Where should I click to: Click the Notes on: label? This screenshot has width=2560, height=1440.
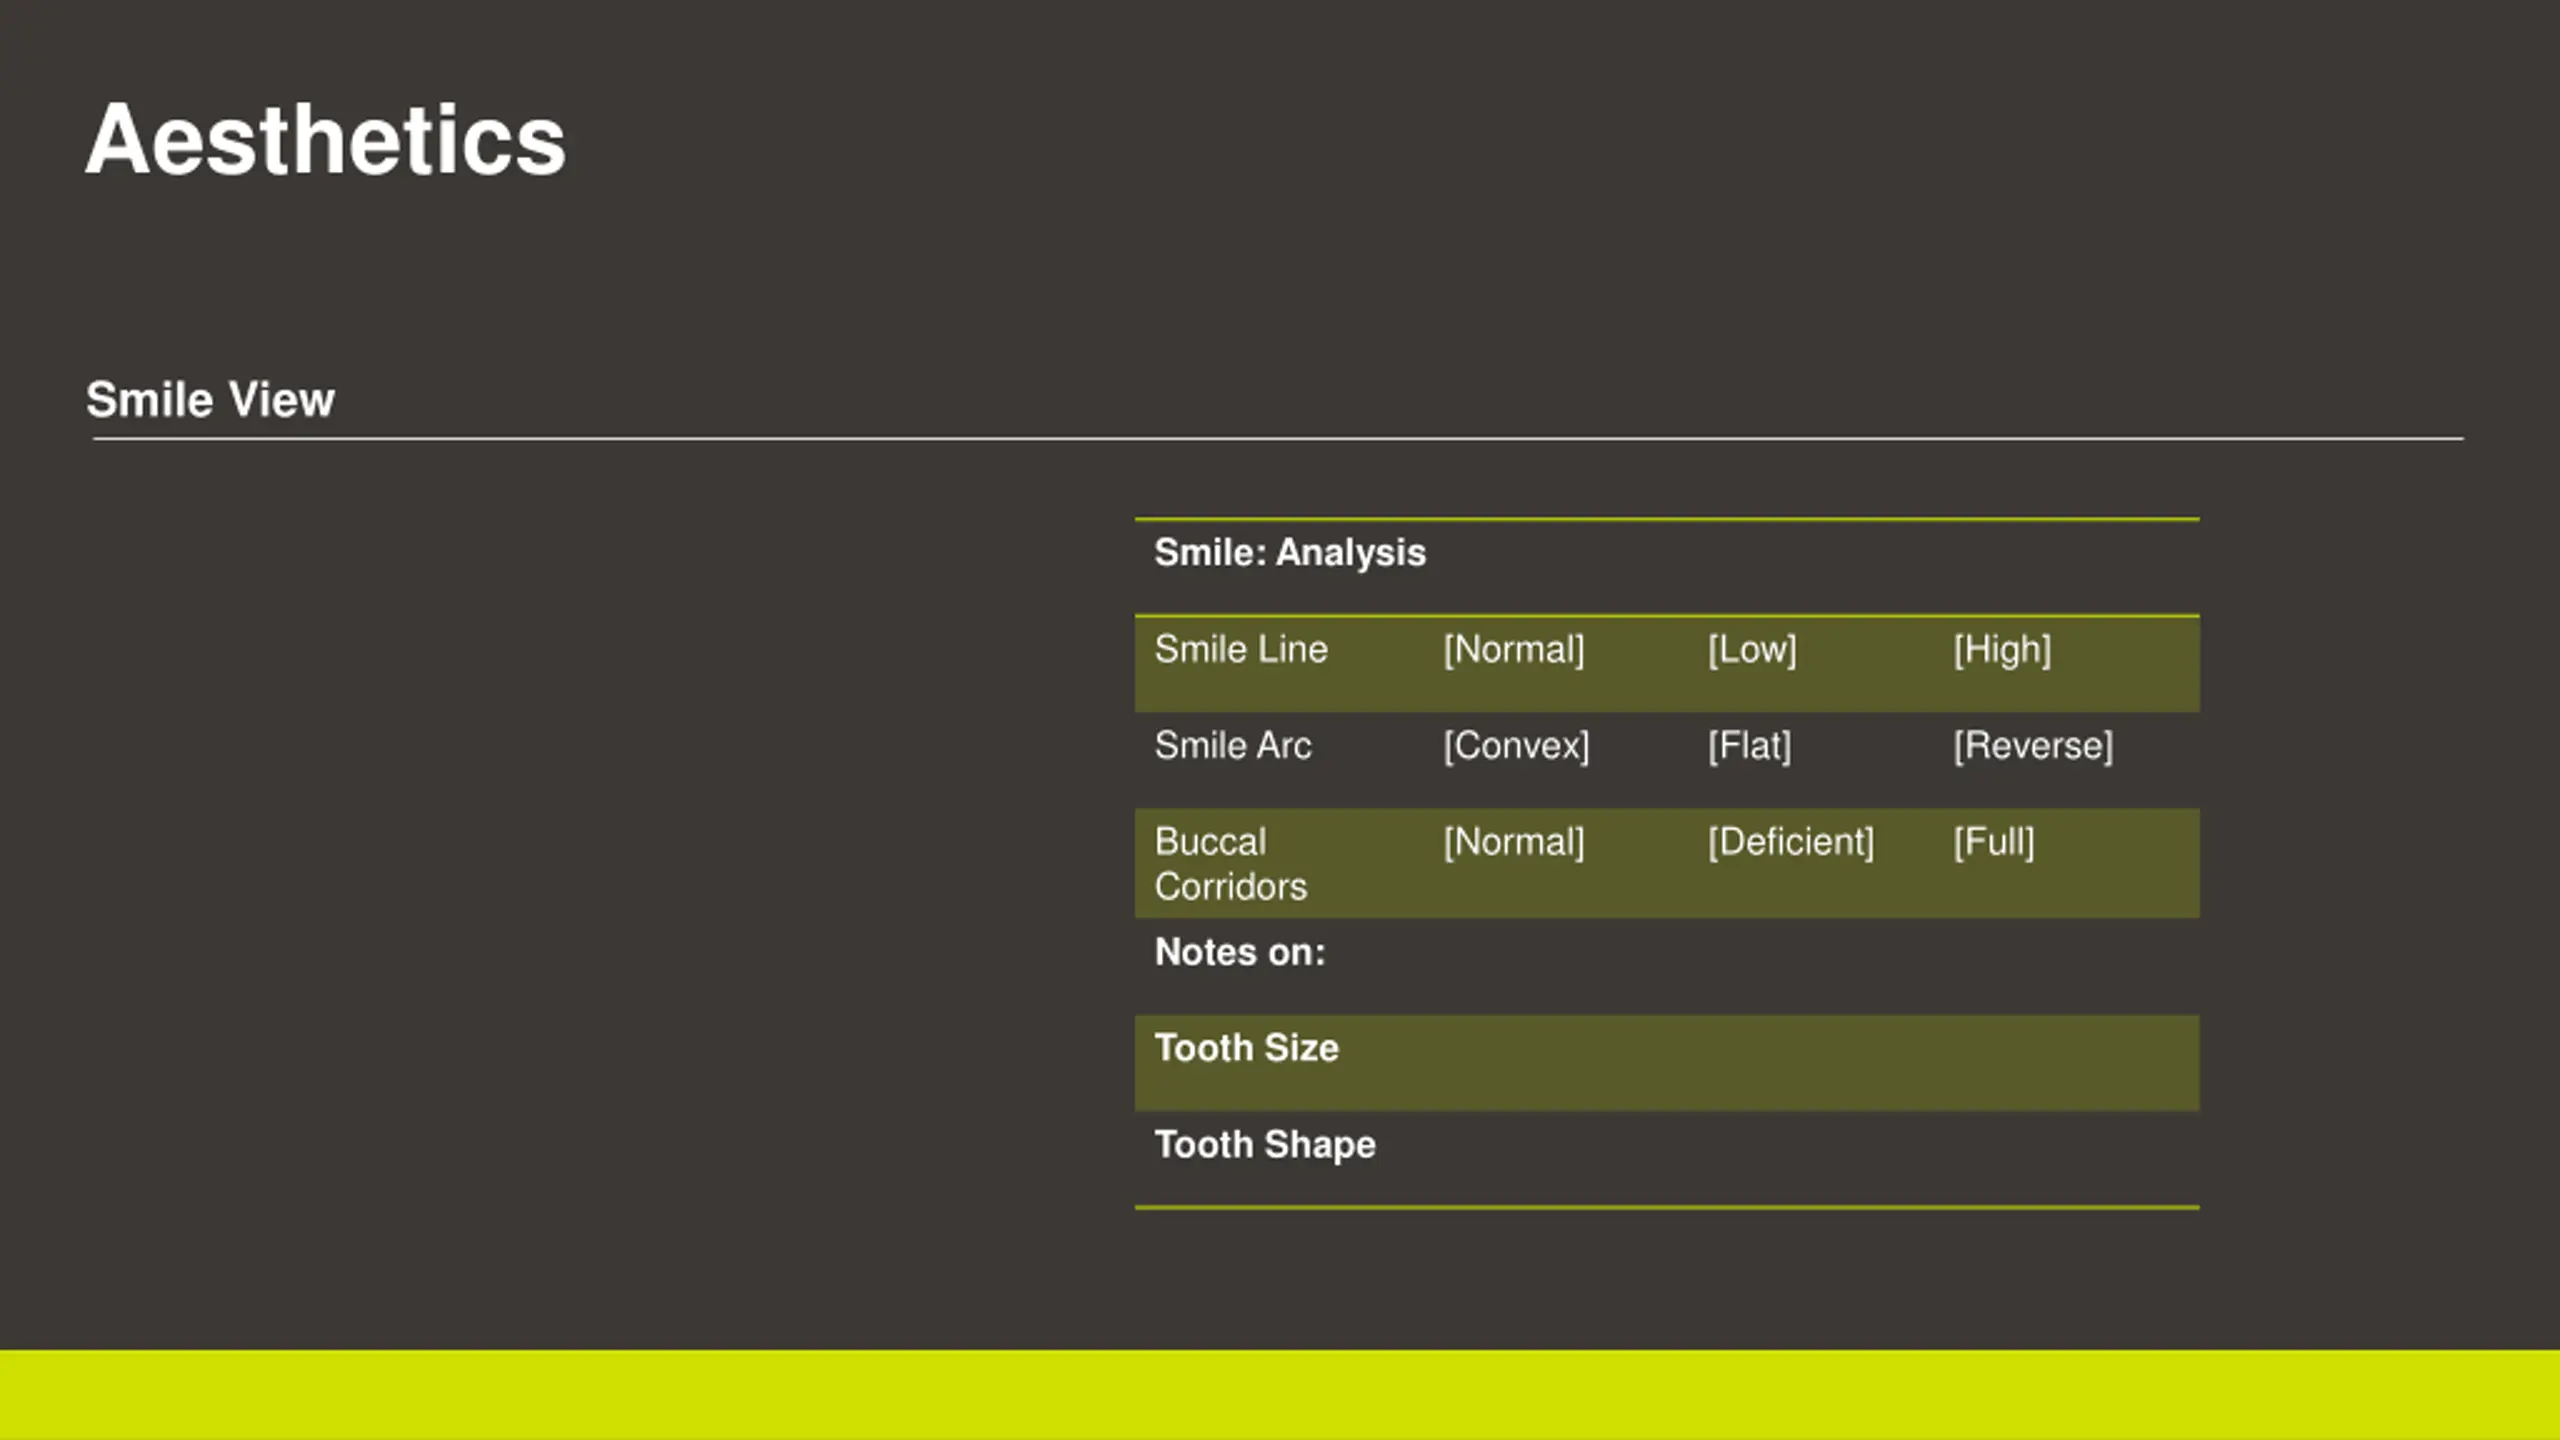point(1240,952)
